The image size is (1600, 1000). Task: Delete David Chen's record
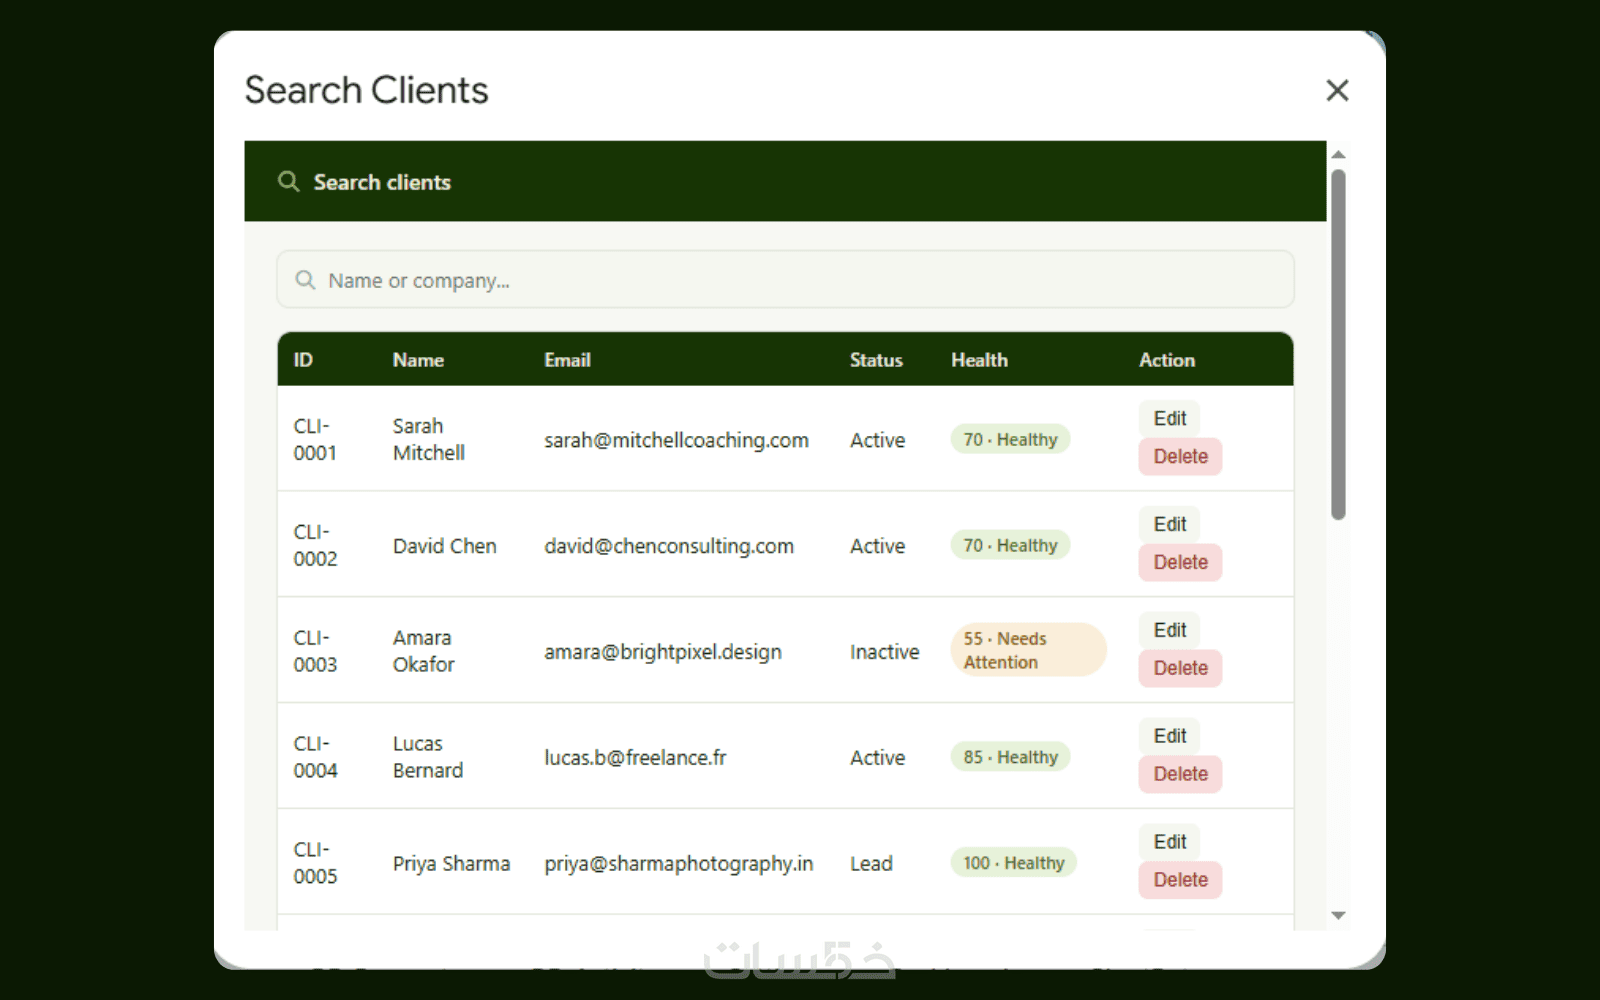tap(1180, 562)
